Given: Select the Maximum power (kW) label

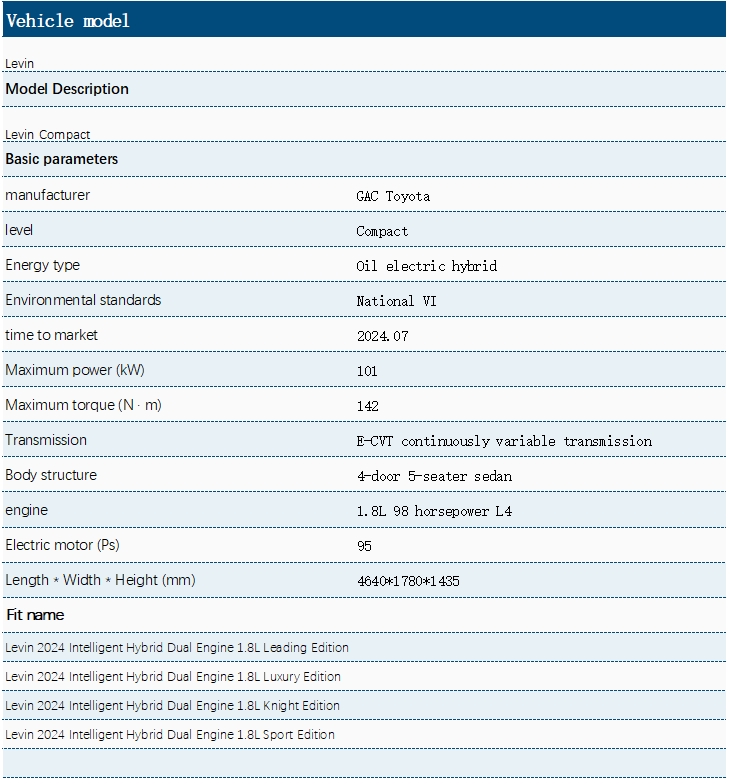Looking at the screenshot, I should (x=75, y=370).
